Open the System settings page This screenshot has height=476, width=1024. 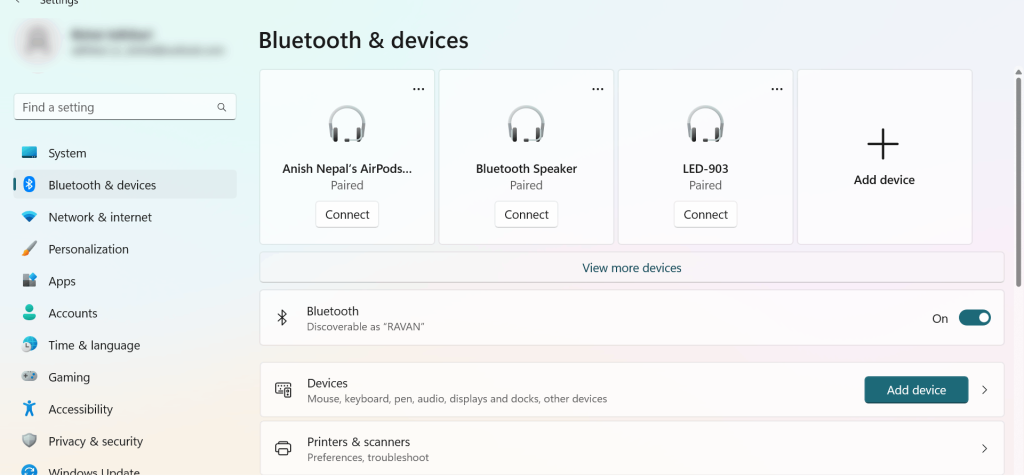coord(125,153)
